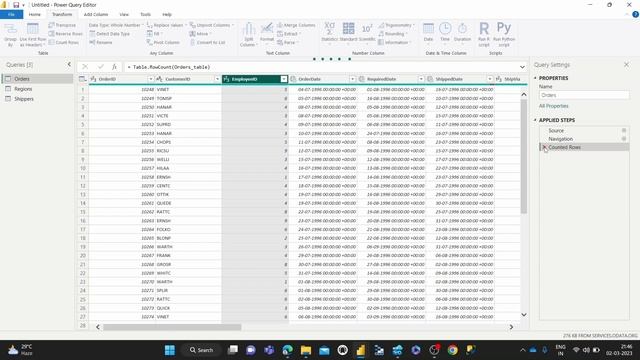Collapse the Queries pane
The height and width of the screenshot is (360, 640).
pos(69,64)
